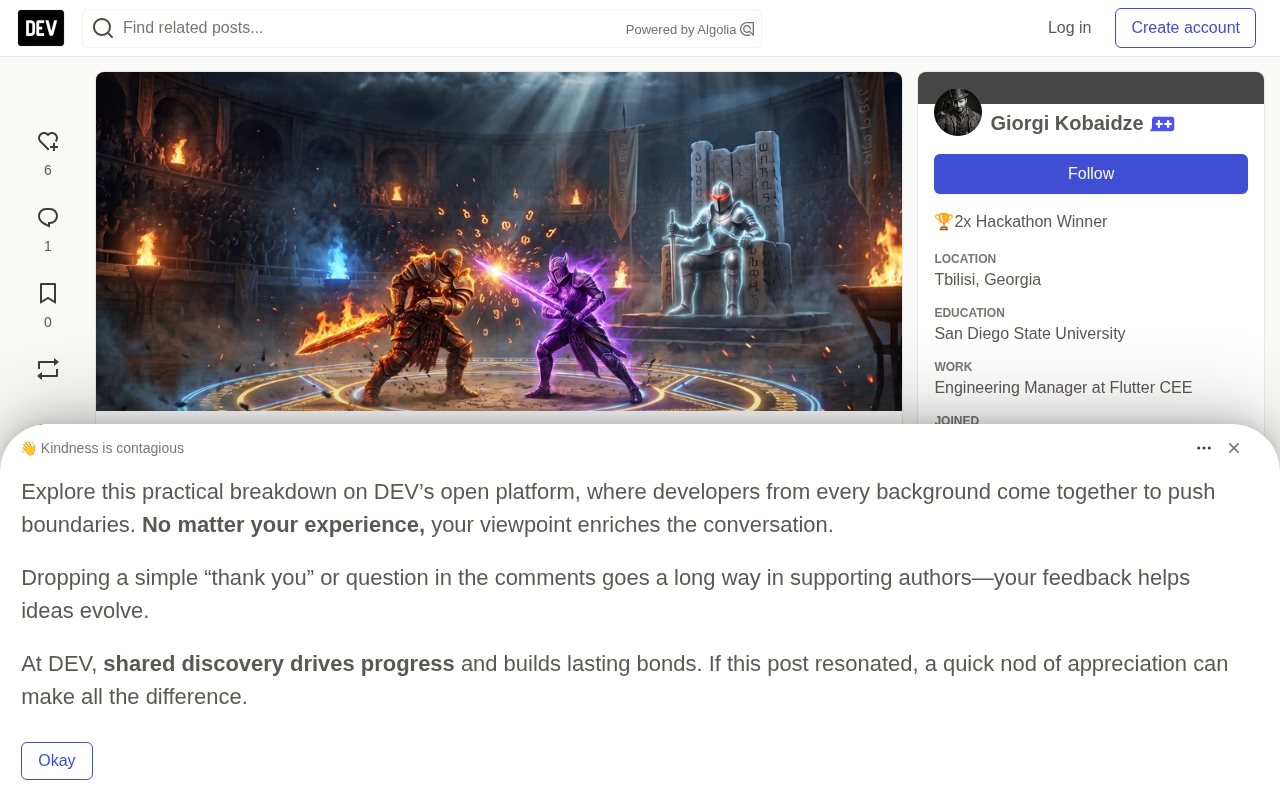The height and width of the screenshot is (800, 1280).
Task: Follow Giorgi Kobaidze
Action: click(1091, 174)
